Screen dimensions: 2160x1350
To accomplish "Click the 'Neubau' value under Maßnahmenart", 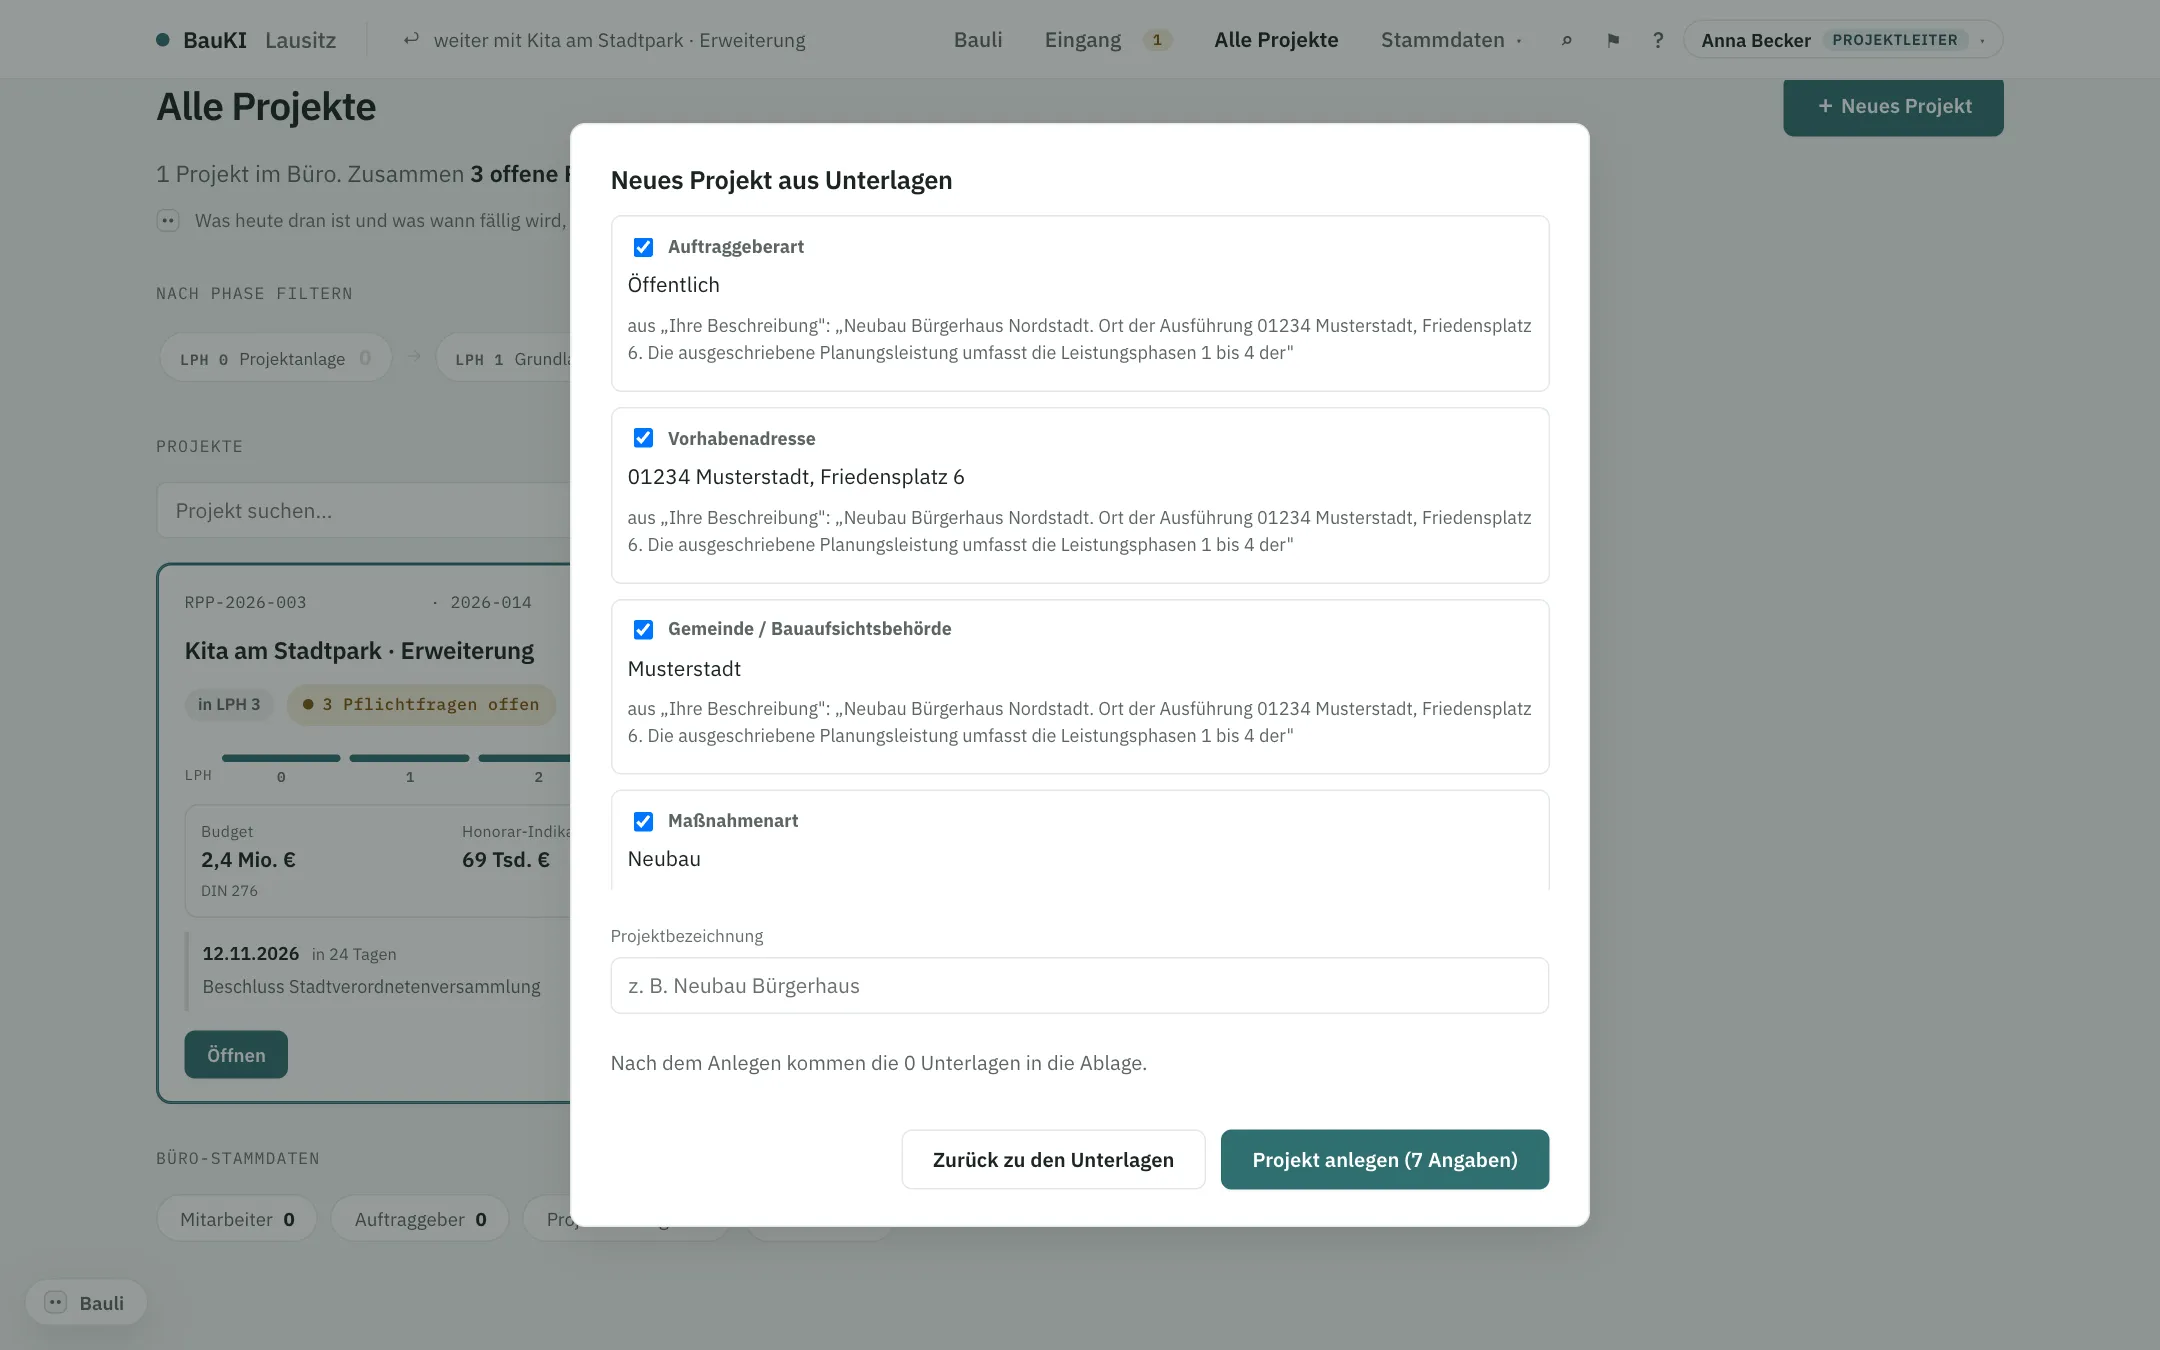I will click(x=664, y=859).
